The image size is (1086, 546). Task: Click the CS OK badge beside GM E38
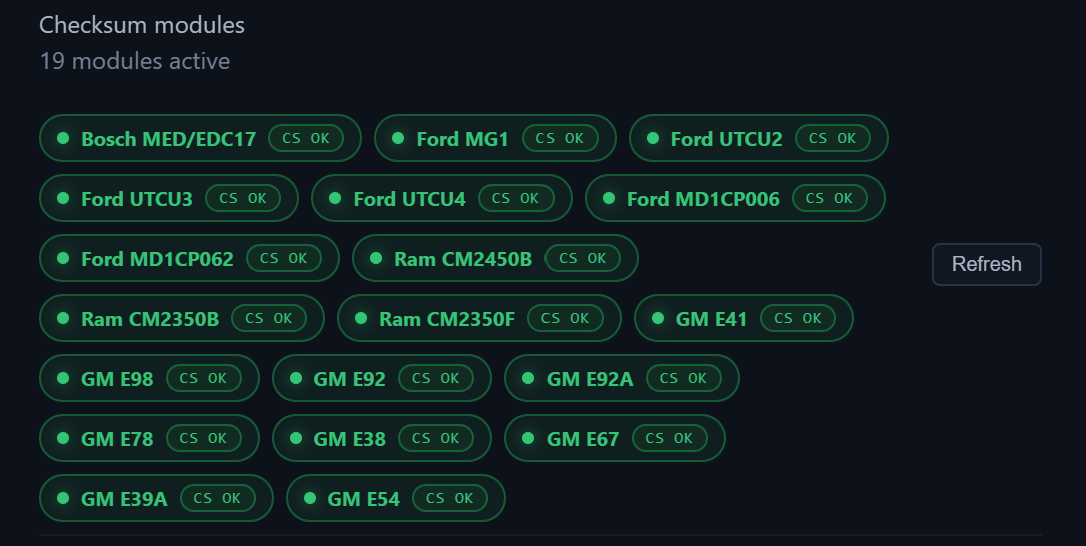click(x=436, y=438)
